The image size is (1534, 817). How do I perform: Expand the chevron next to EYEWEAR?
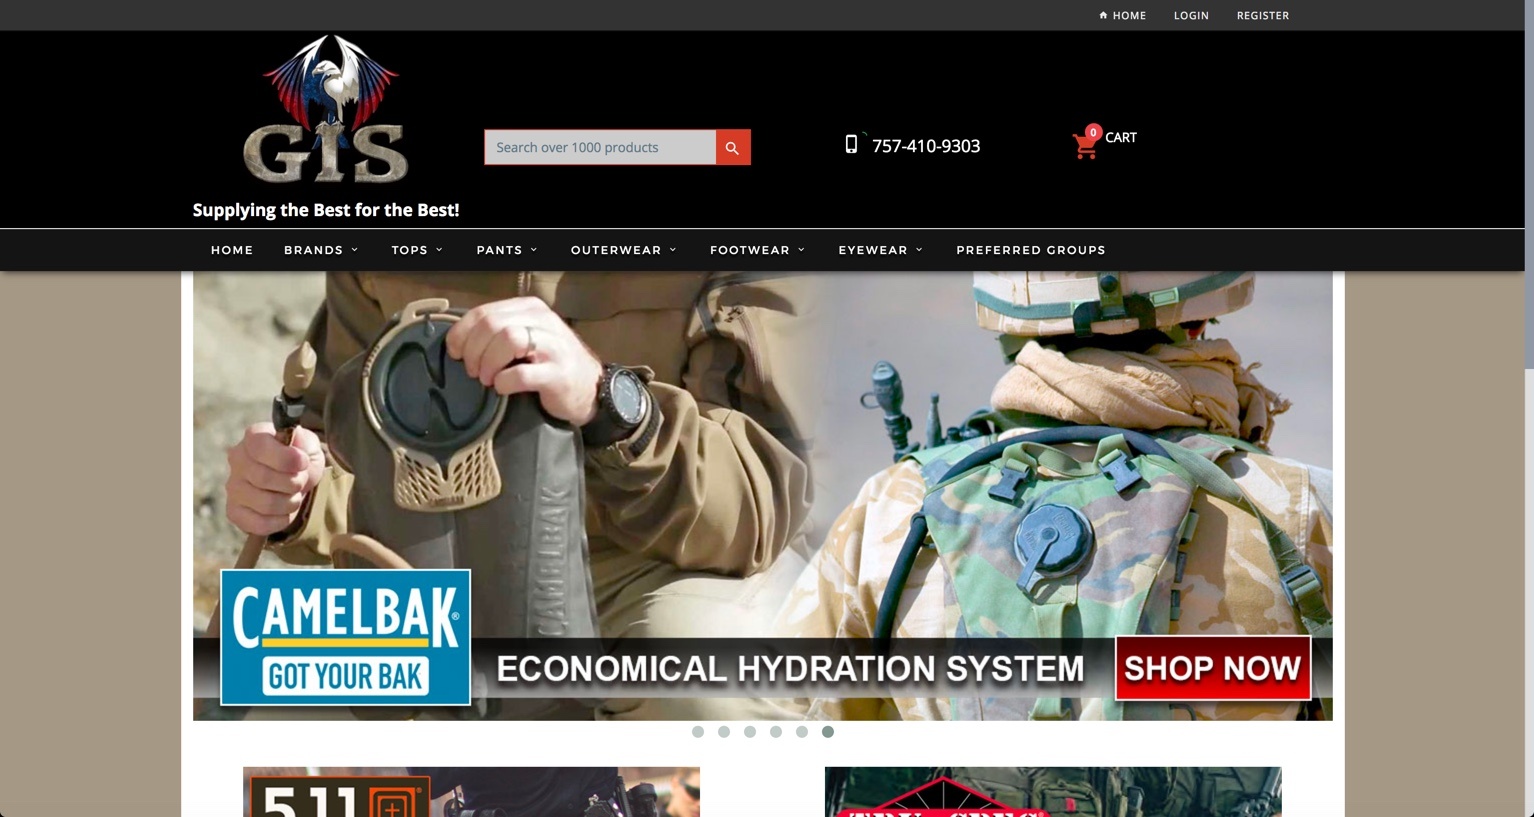click(x=920, y=250)
